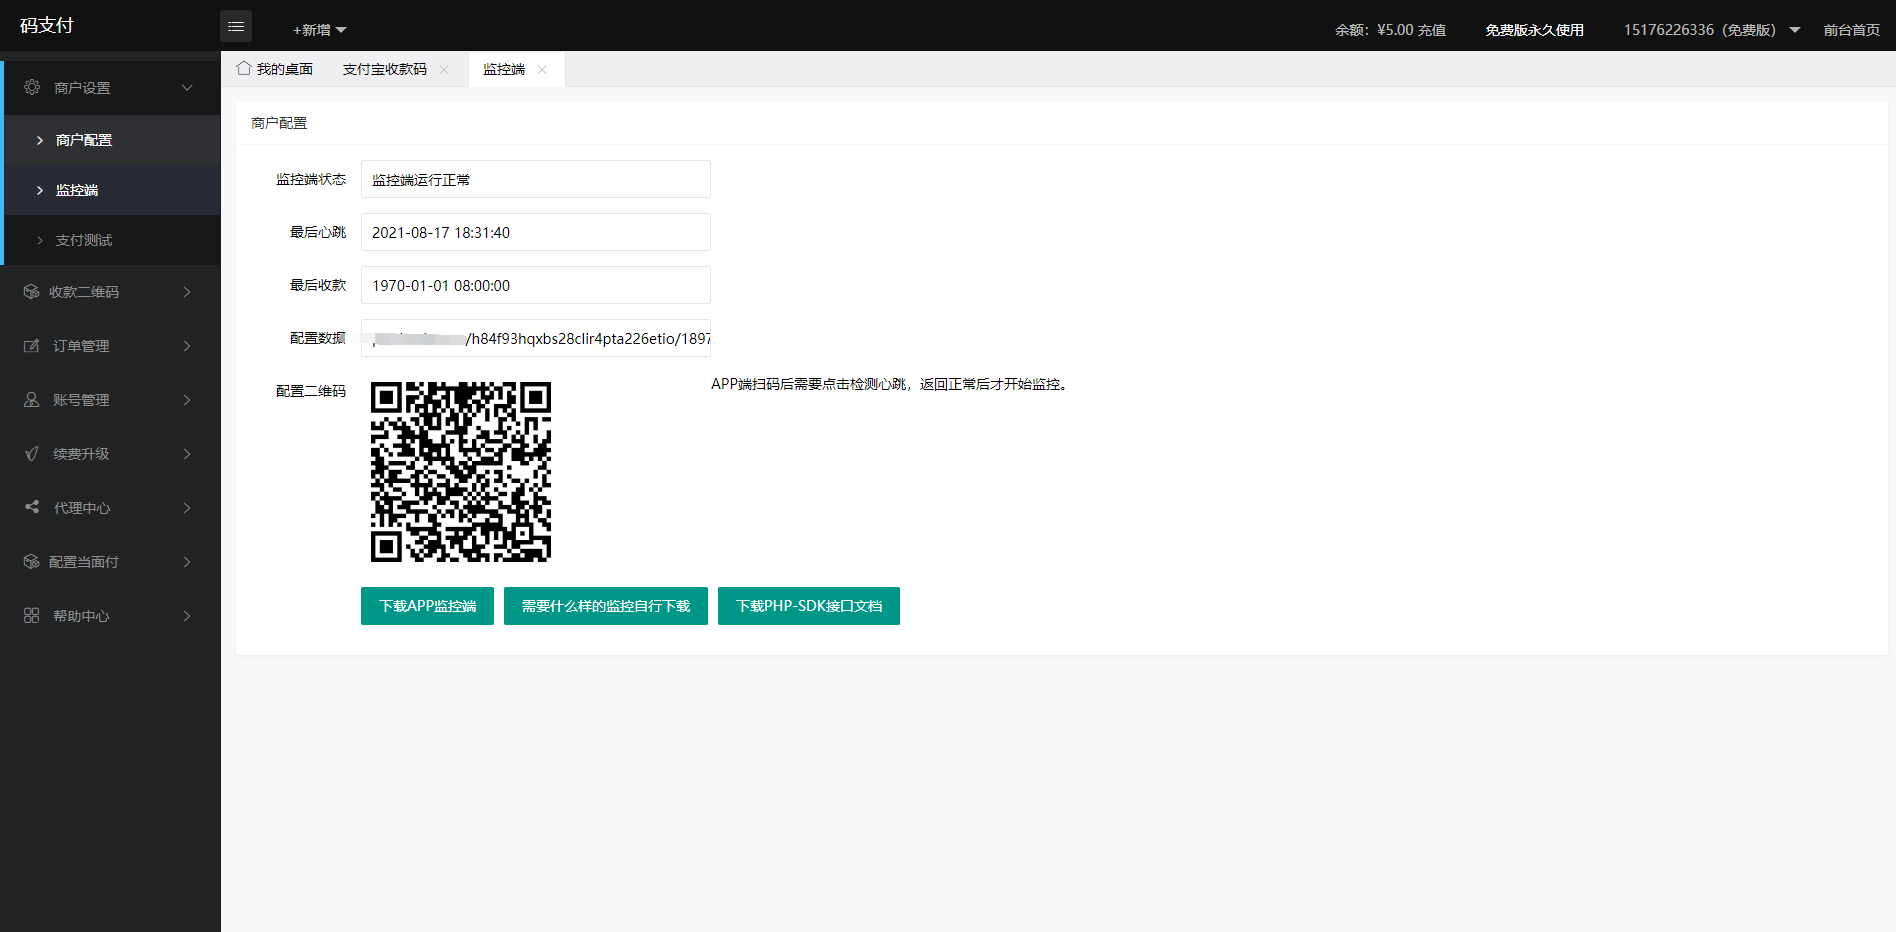Click the 续费升级 icon in sidebar

[32, 454]
